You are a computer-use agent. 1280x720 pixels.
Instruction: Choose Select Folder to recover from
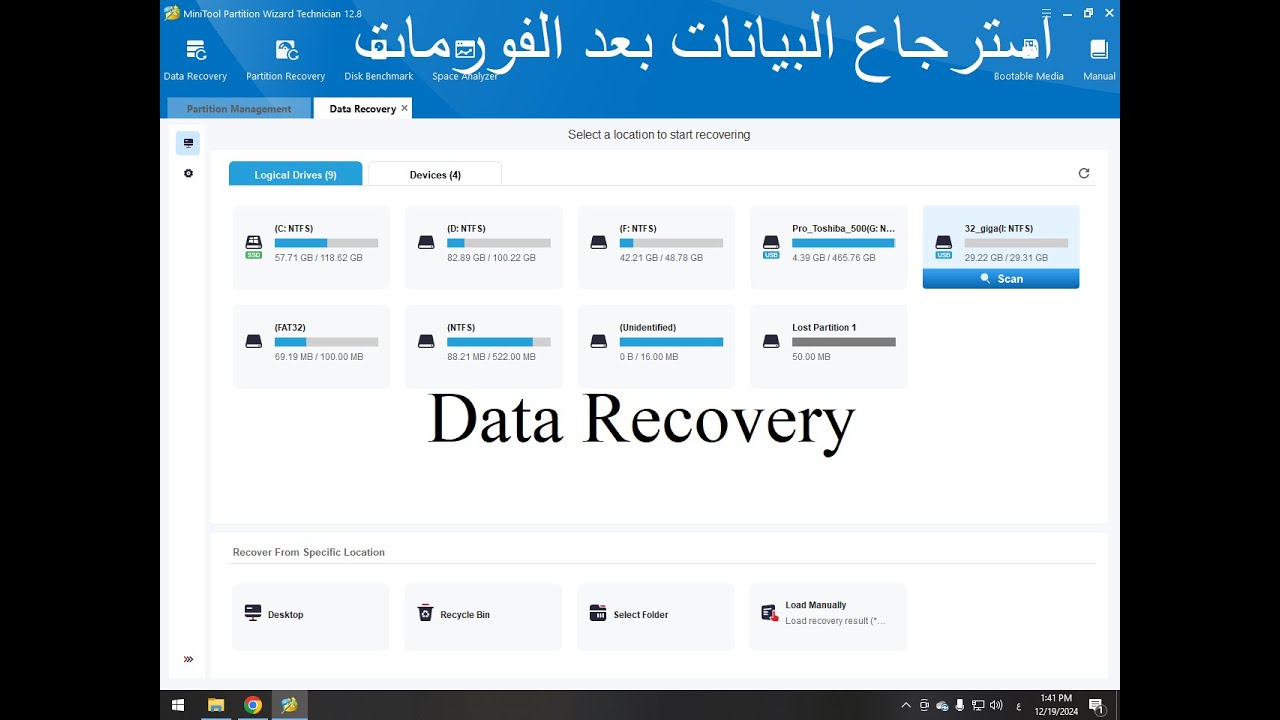pyautogui.click(x=656, y=616)
